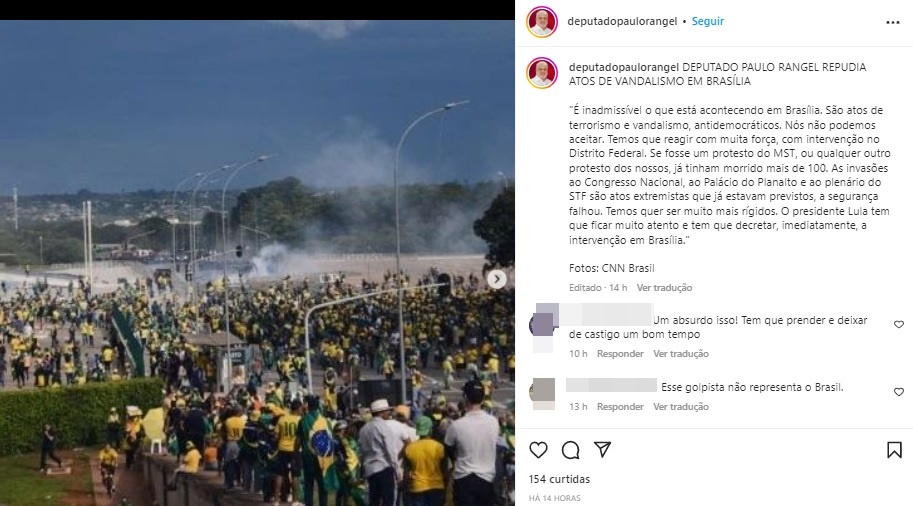
Task: Save post with bookmark icon
Action: pyautogui.click(x=894, y=450)
